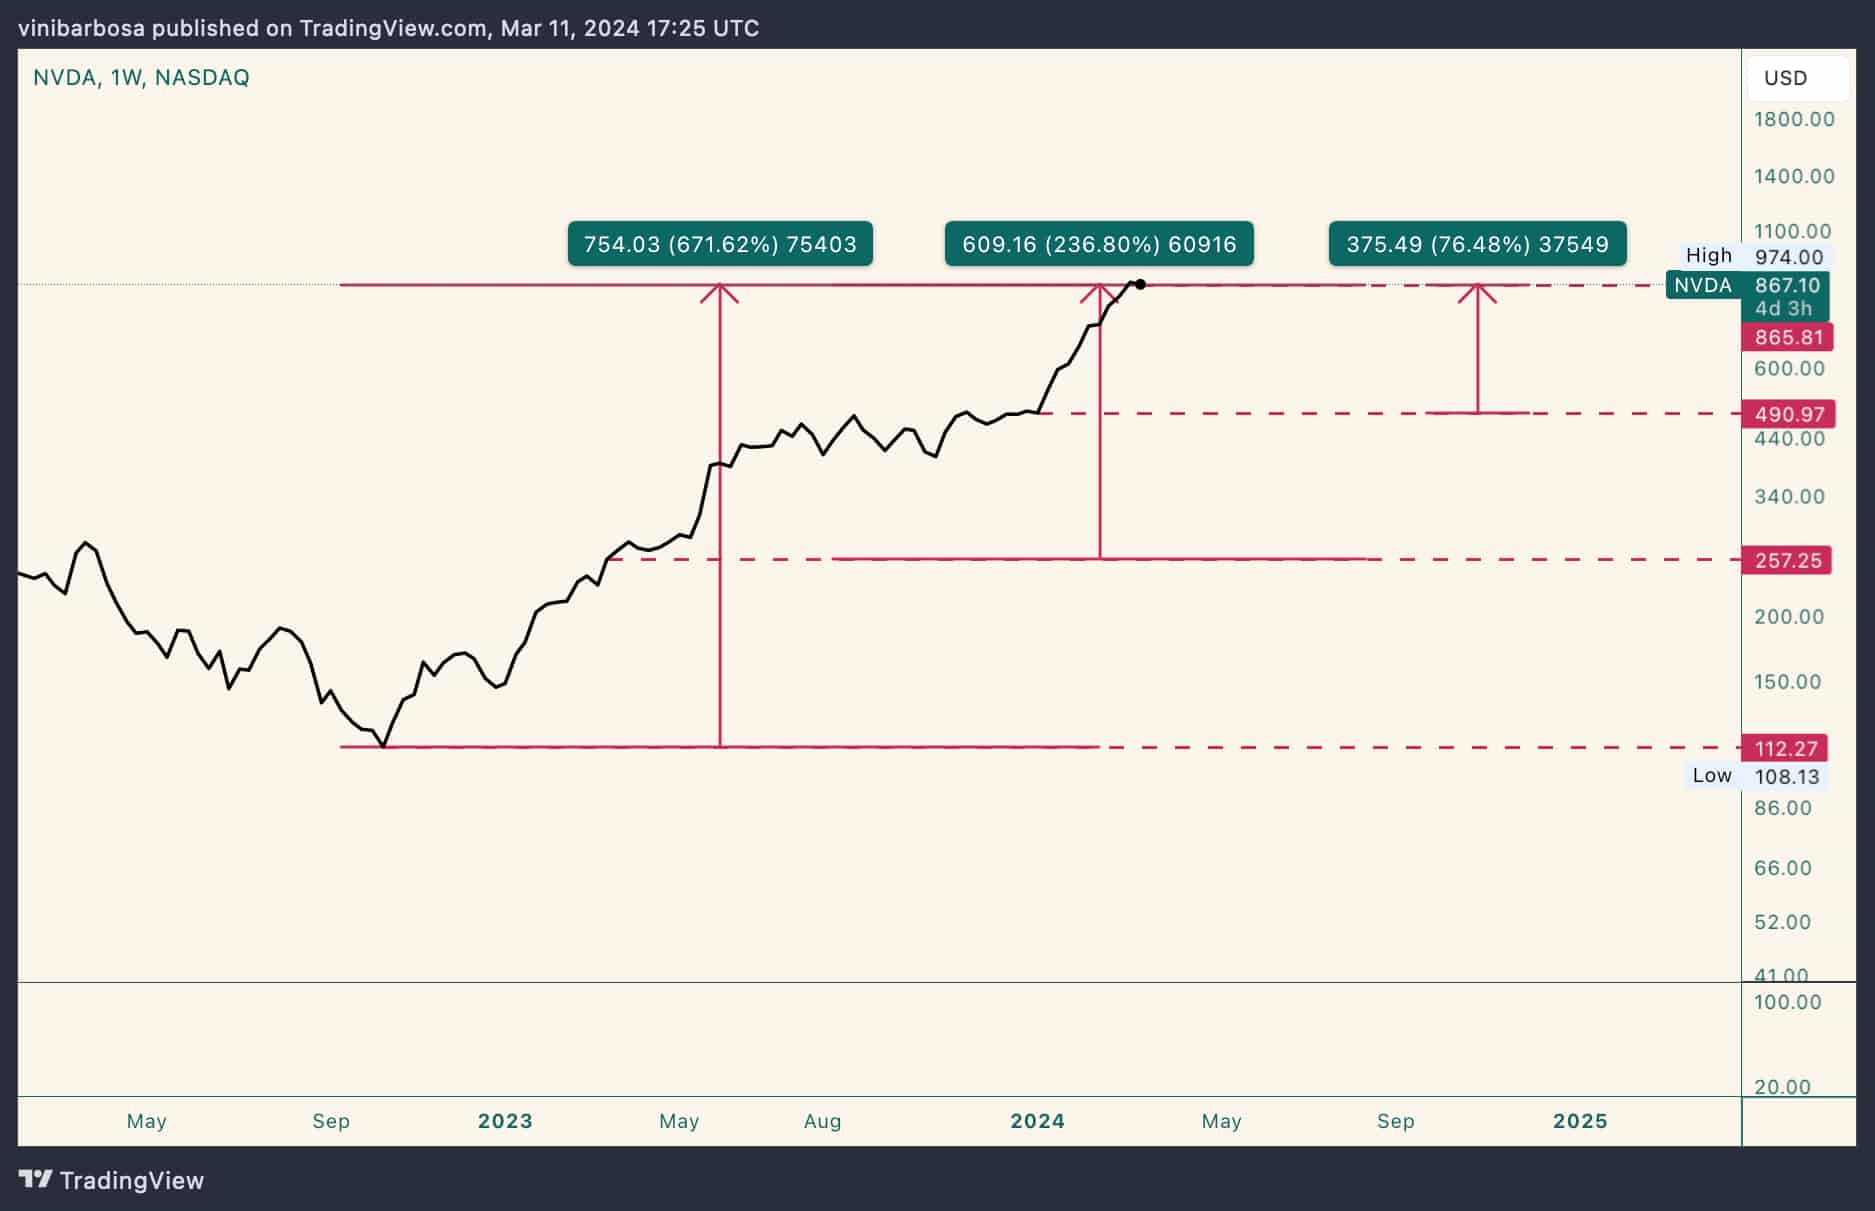Viewport: 1875px width, 1211px height.
Task: Click the 2023 label on time axis
Action: coord(505,1121)
